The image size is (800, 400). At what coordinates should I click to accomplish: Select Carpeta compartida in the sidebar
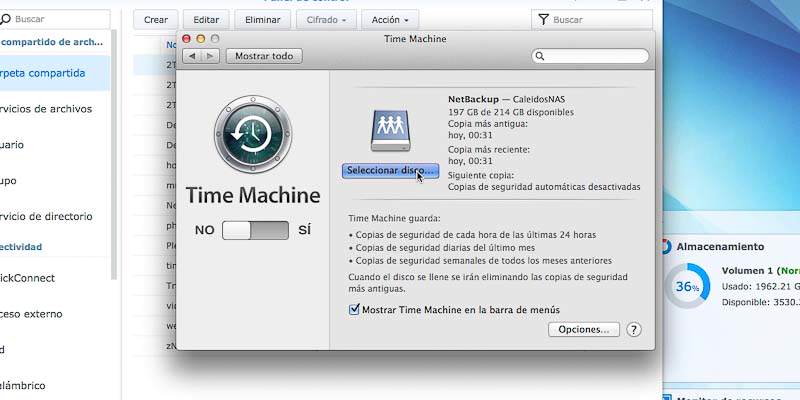point(55,73)
